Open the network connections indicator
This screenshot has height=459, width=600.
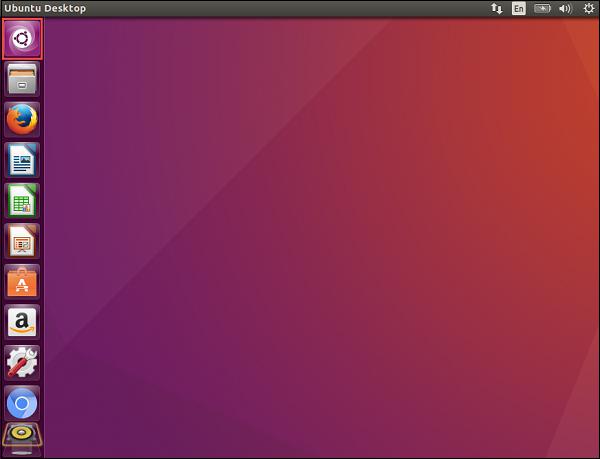(x=497, y=8)
